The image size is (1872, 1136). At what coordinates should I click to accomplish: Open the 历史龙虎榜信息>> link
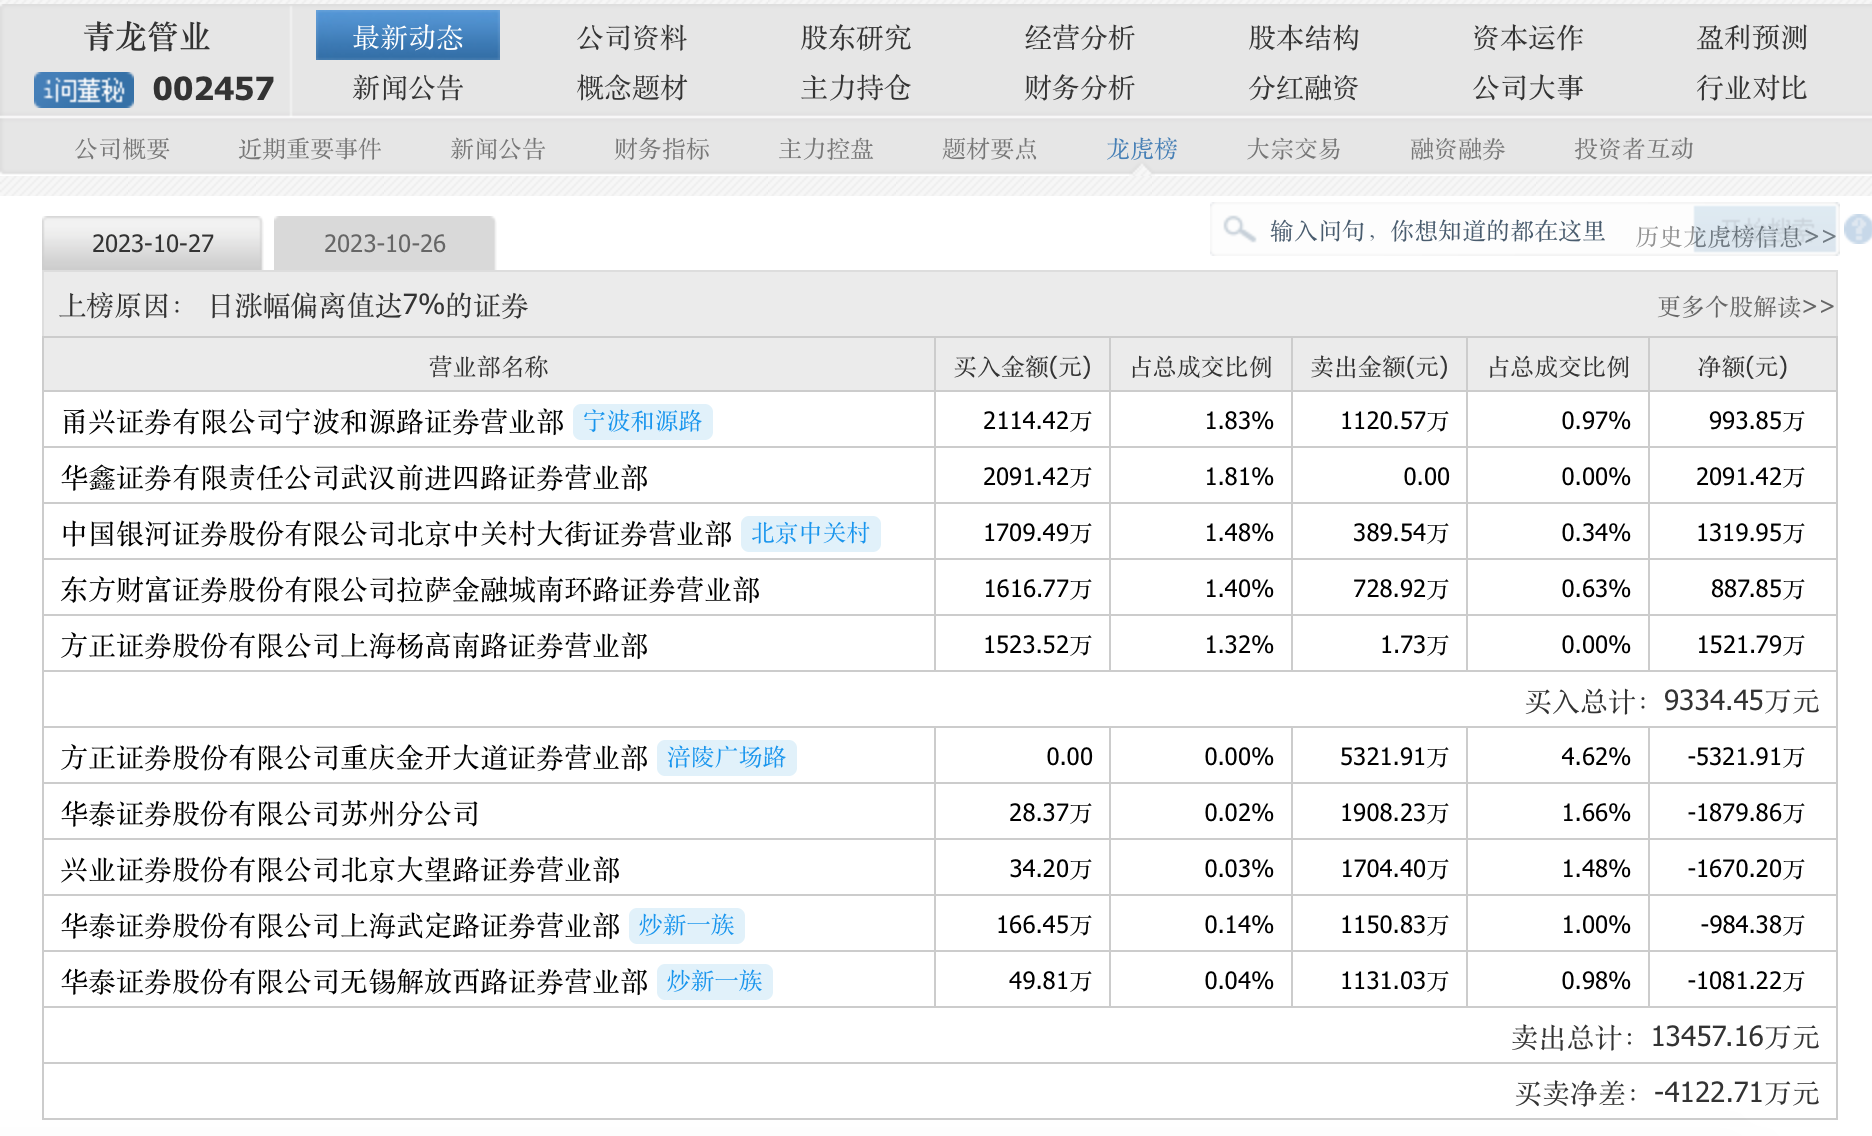coord(1734,236)
